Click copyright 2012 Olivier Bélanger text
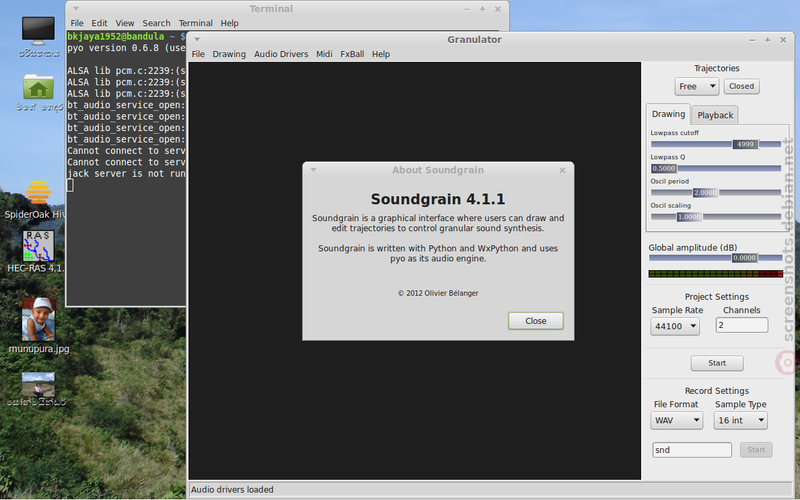 [x=438, y=293]
